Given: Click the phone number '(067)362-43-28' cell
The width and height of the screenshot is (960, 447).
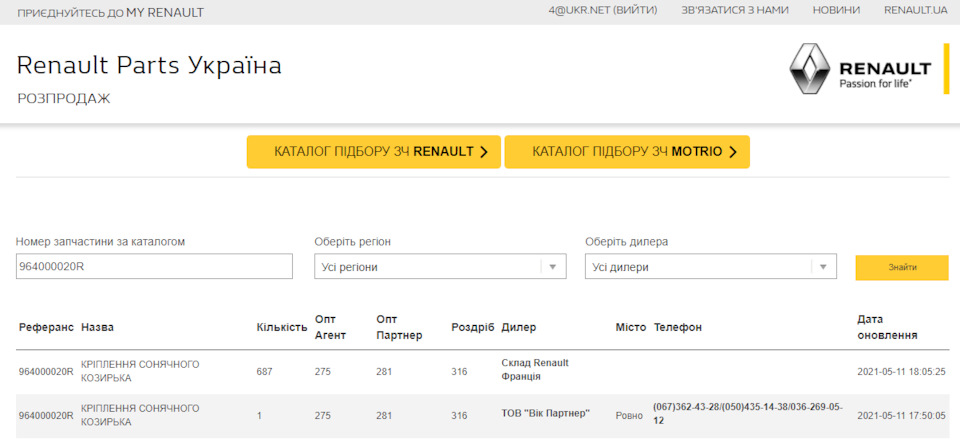Looking at the screenshot, I should (748, 414).
